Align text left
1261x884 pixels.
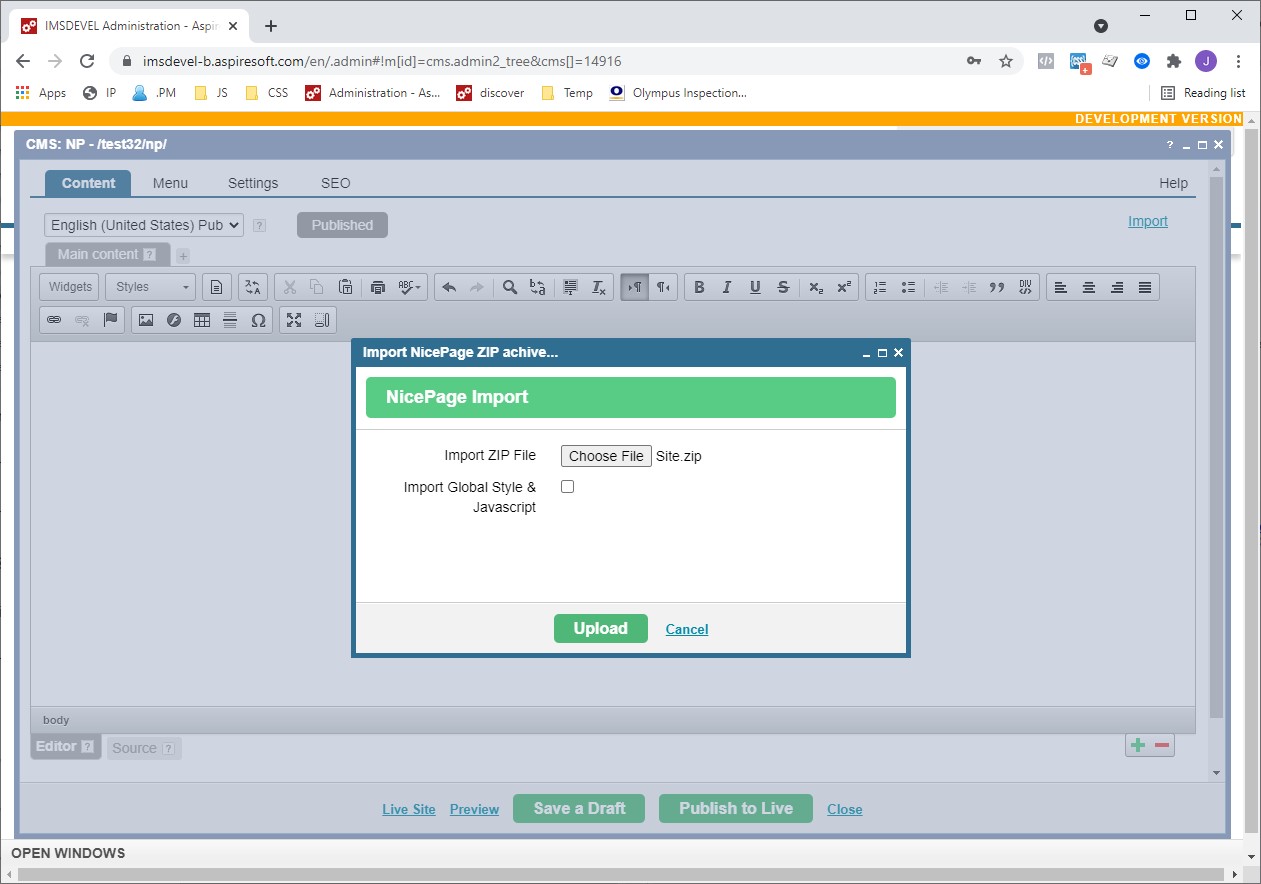click(x=1061, y=288)
